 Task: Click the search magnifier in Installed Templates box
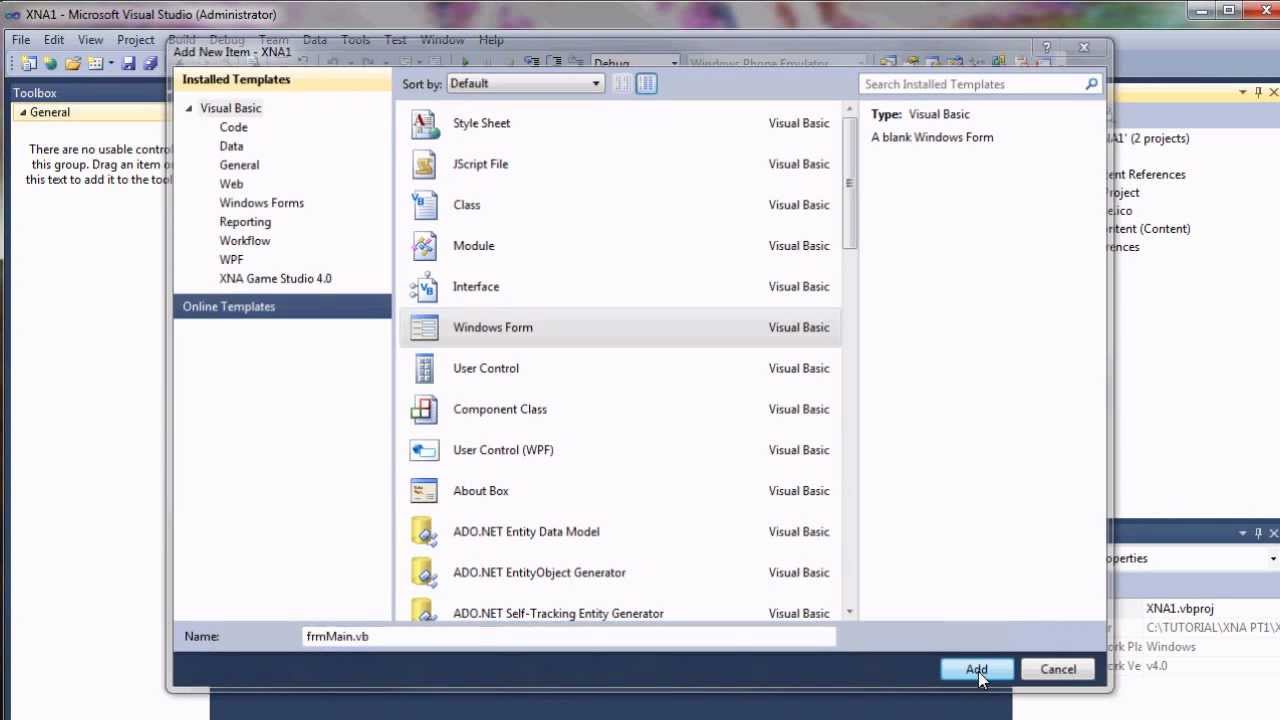click(x=1092, y=84)
